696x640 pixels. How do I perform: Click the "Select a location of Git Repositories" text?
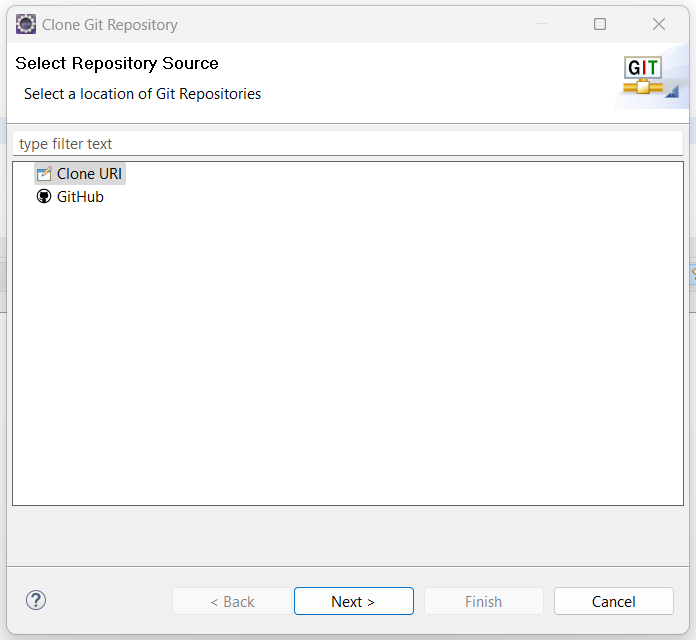142,94
